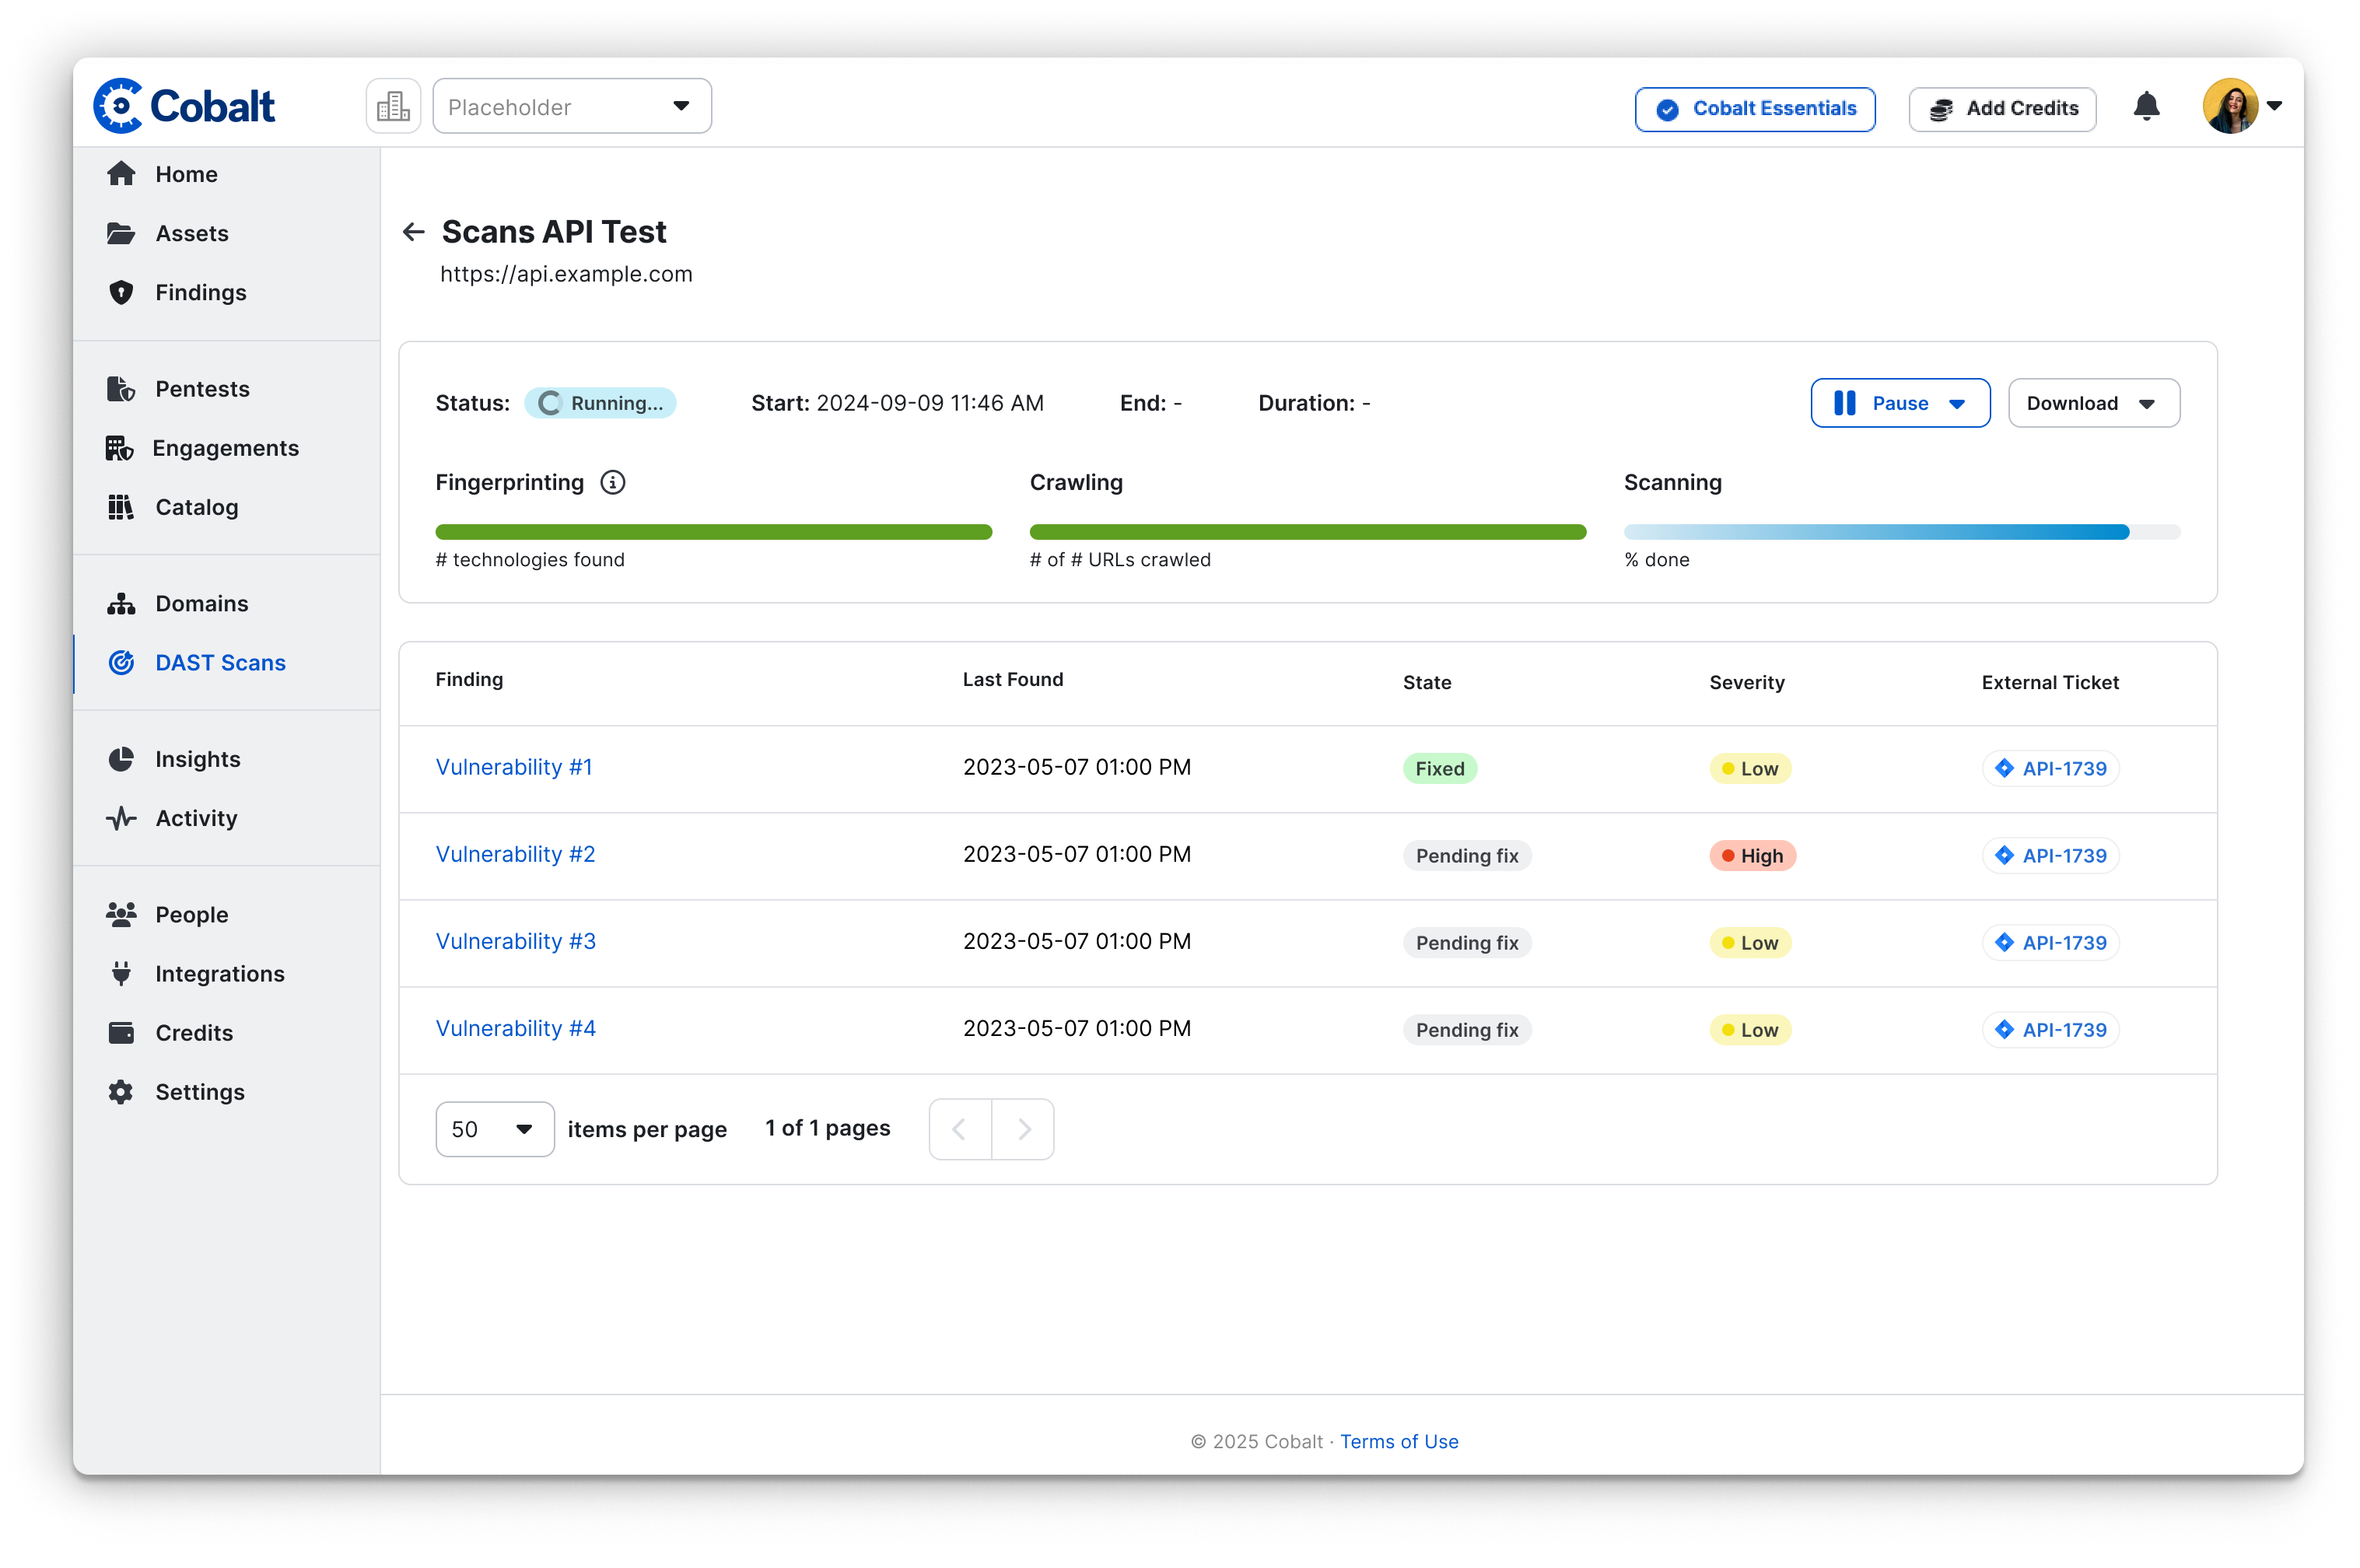This screenshot has width=2360, height=1568.
Task: Click the organization building icon
Action: 393,106
